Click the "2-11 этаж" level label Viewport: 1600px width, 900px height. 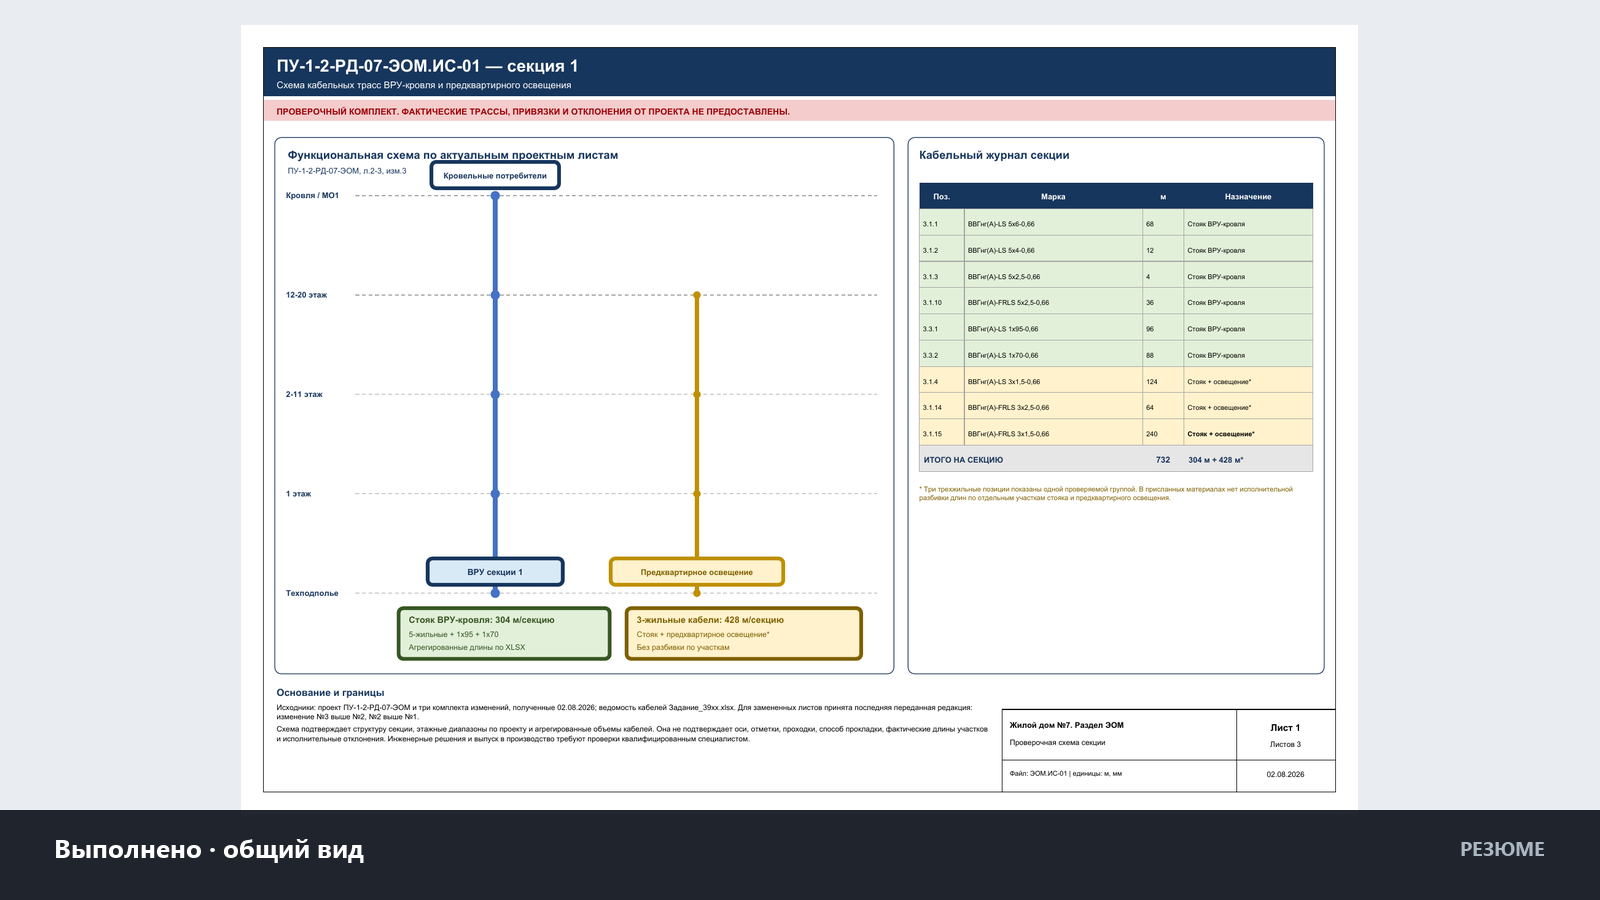point(304,394)
